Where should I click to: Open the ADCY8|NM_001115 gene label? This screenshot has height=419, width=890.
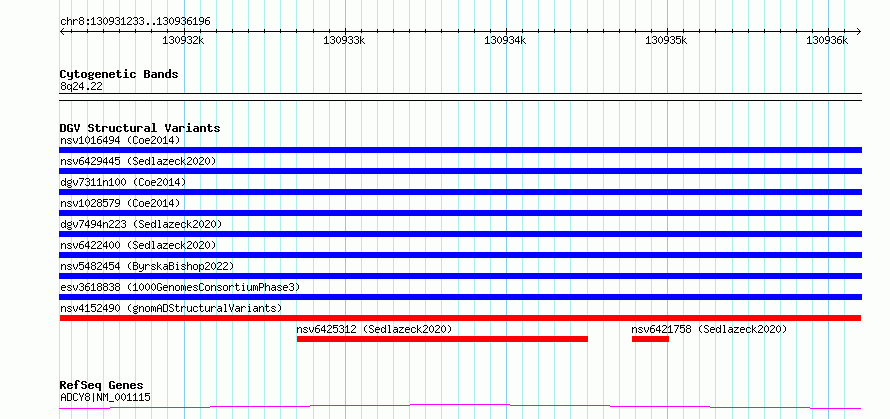point(105,397)
